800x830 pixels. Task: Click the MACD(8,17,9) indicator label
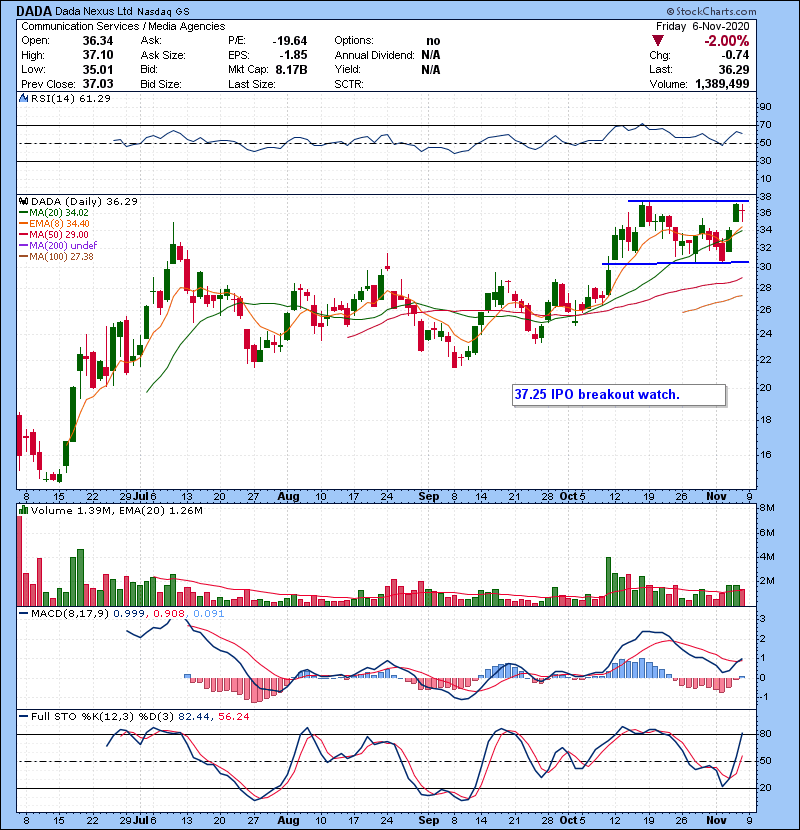click(70, 614)
